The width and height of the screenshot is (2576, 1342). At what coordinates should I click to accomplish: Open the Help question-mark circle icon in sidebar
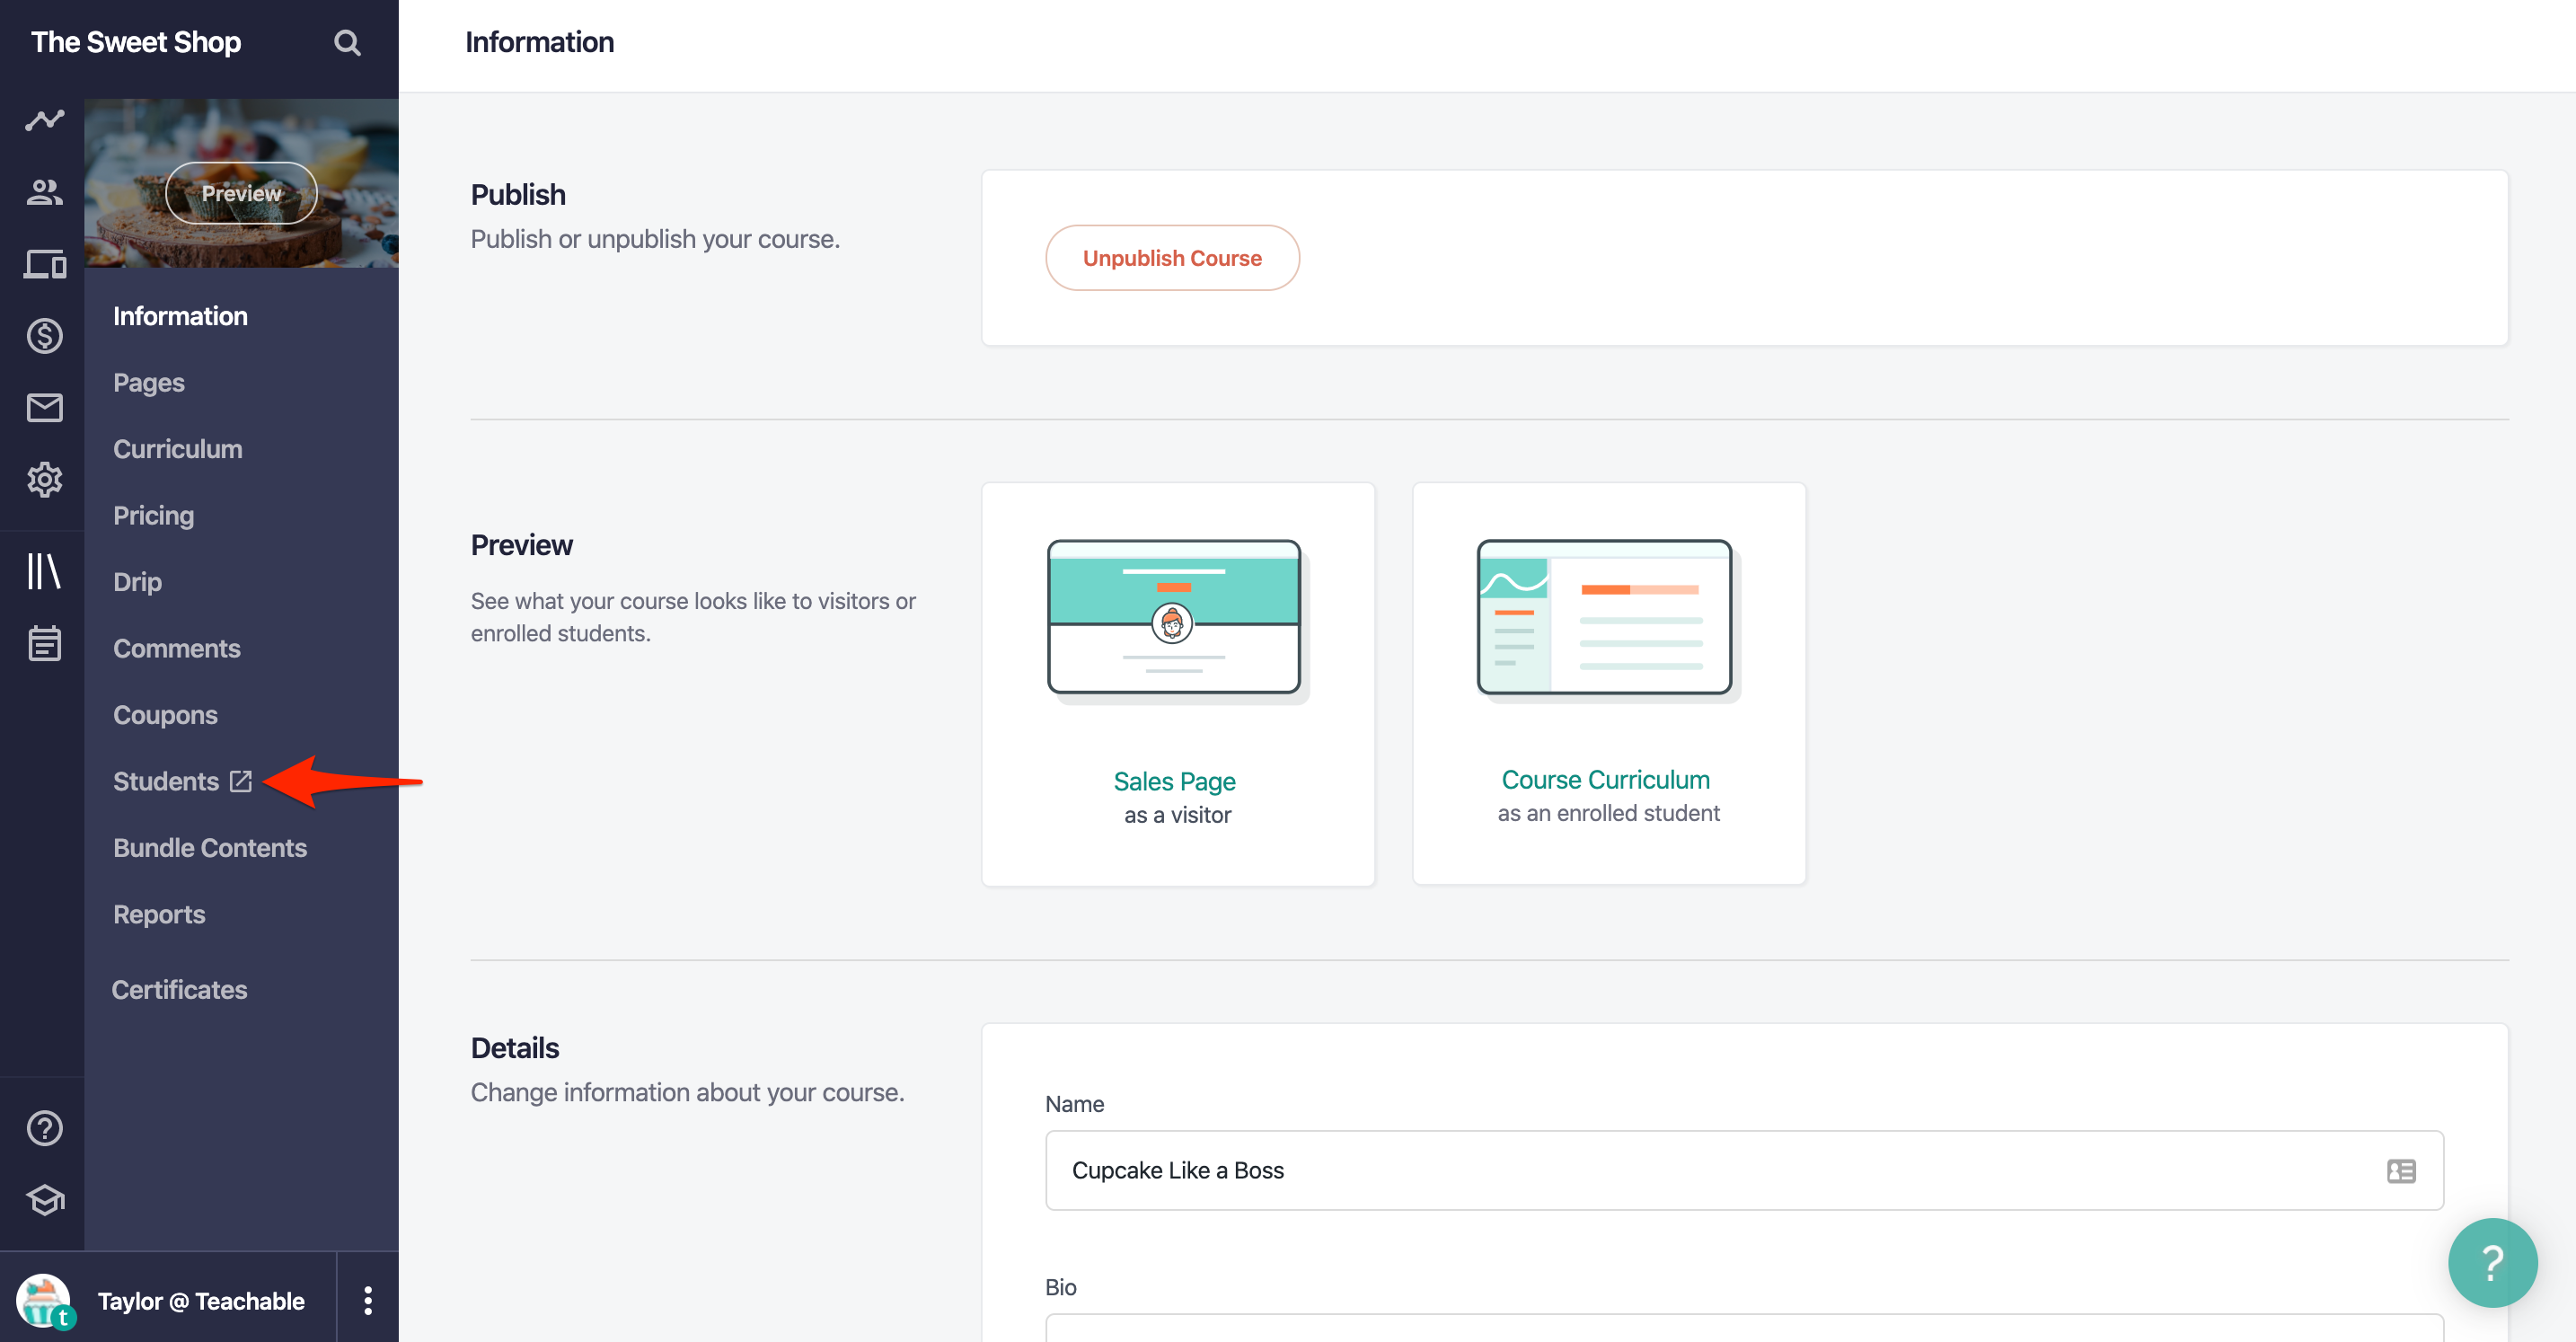pos(44,1128)
